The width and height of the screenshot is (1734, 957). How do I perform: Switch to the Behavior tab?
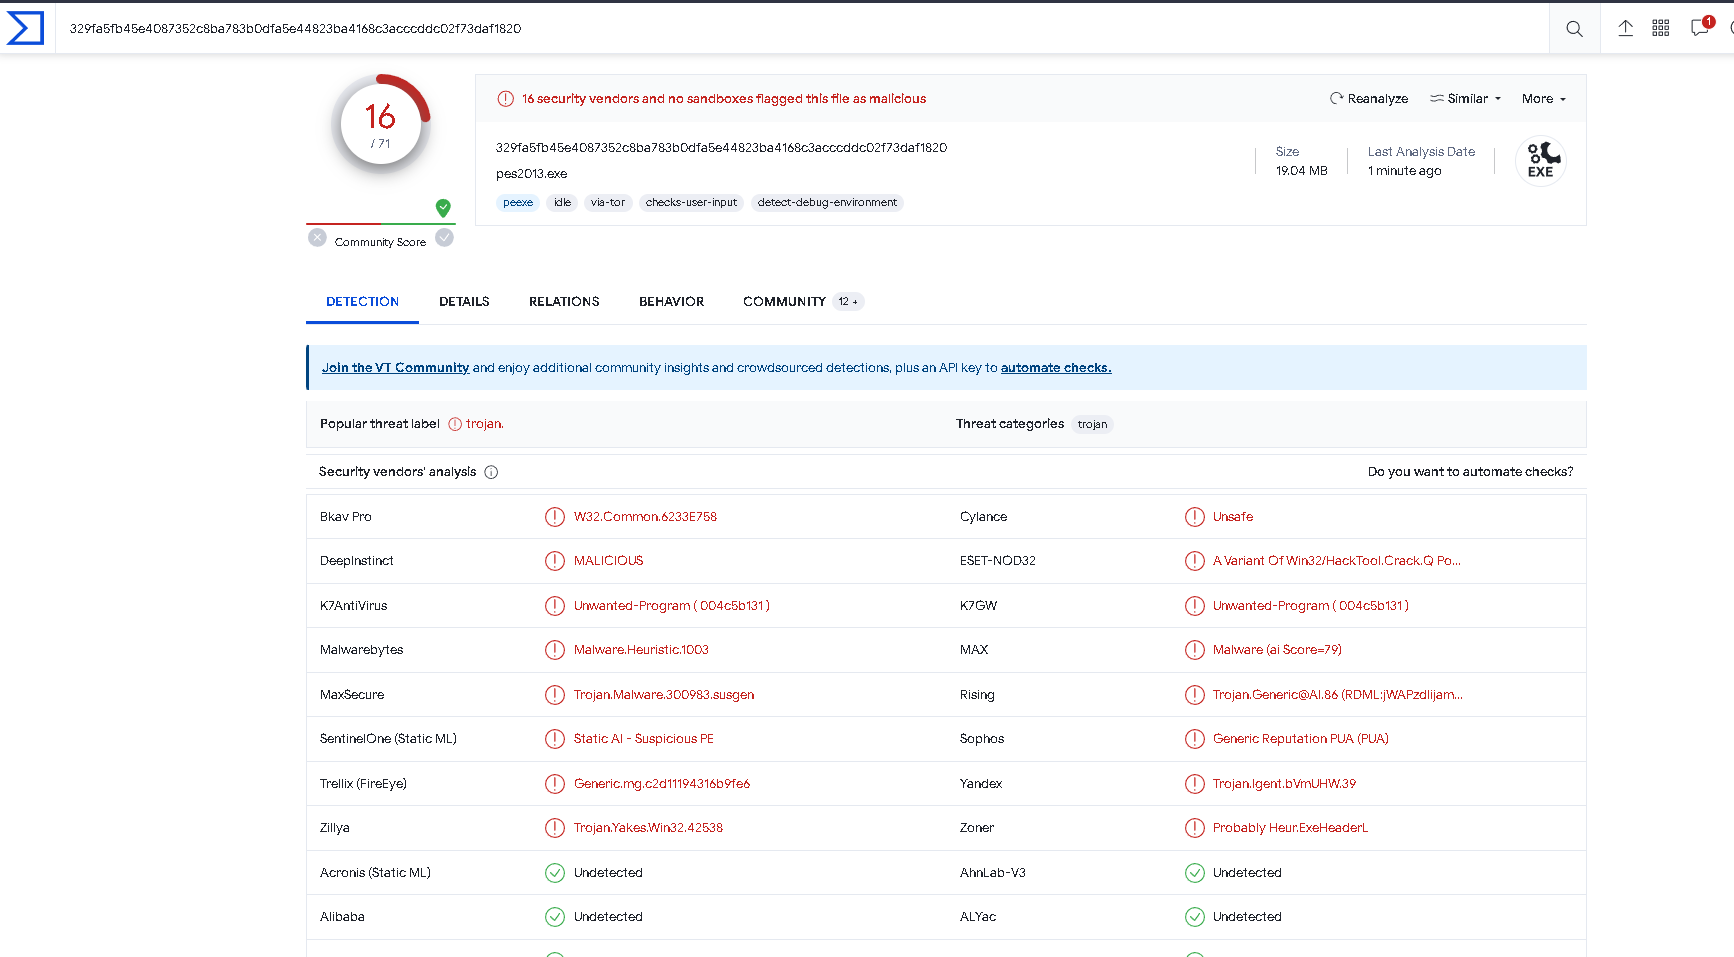pos(671,302)
